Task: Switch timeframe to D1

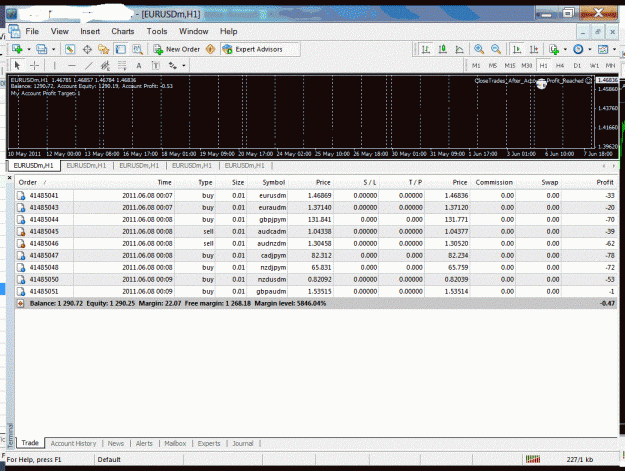Action: click(577, 65)
